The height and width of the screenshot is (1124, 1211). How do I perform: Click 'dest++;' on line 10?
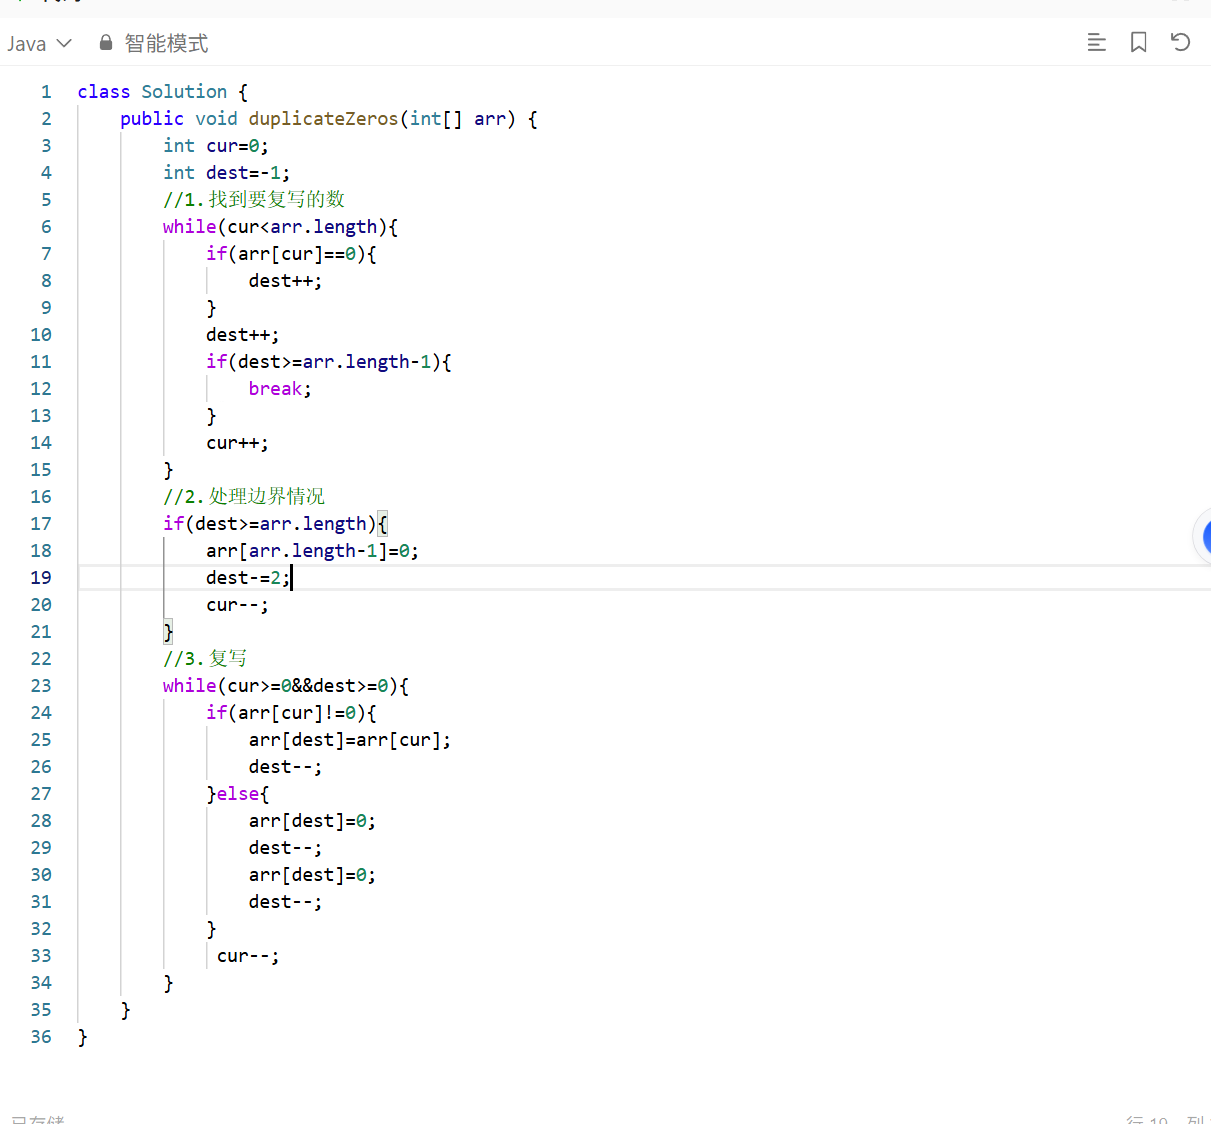243,335
